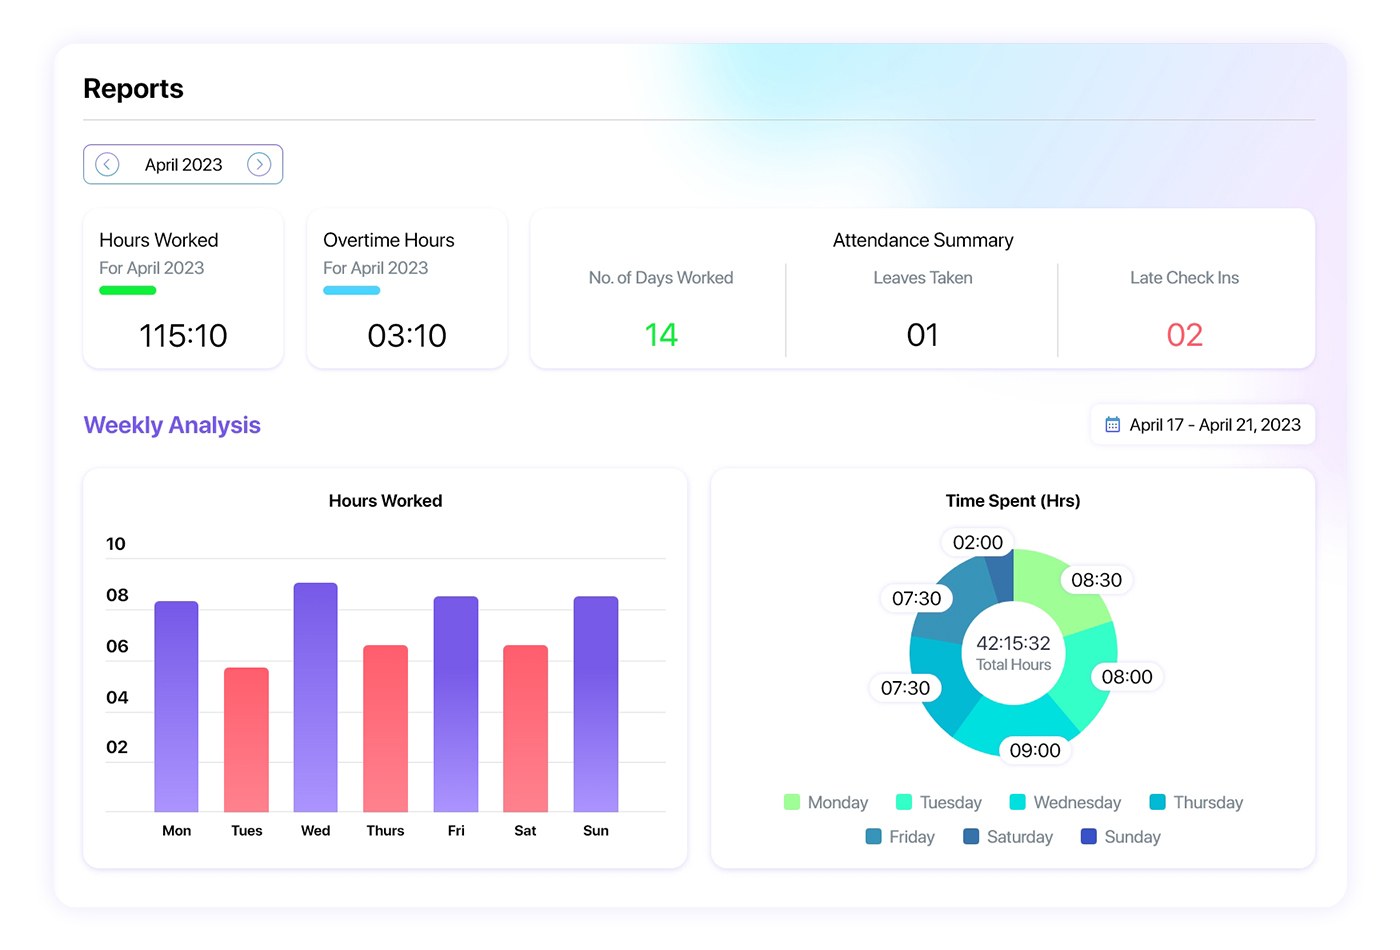Select the Fri bar in chart
Screen dimensions: 1400x950
click(456, 704)
